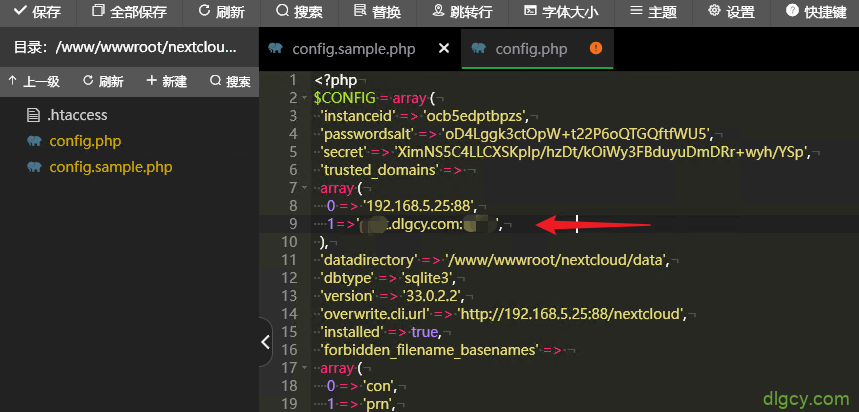859x412 pixels.
Task: Go up with 上一级 button
Action: pos(34,82)
